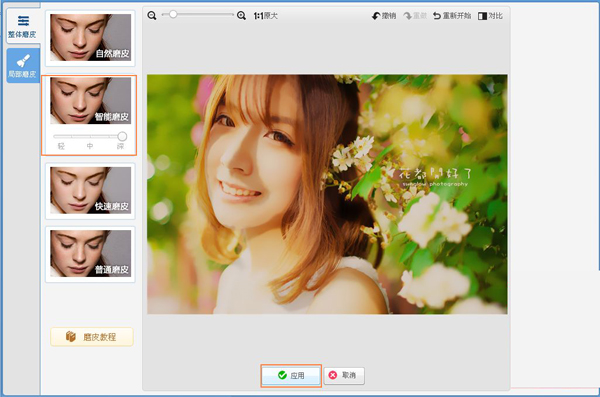Set smoothing intensity to 中 level

(x=90, y=146)
